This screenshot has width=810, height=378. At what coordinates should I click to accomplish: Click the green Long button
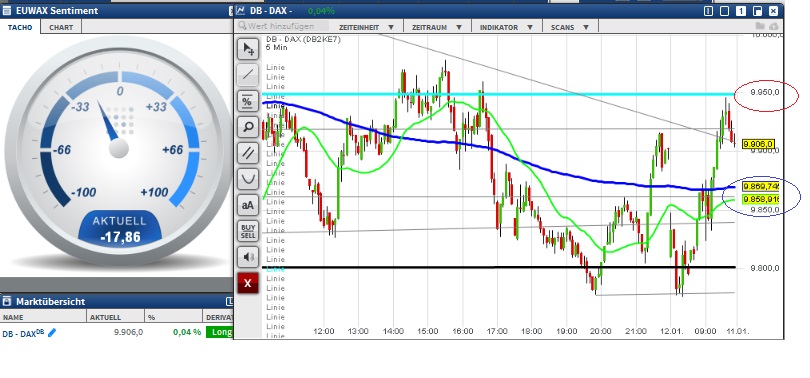(x=220, y=332)
